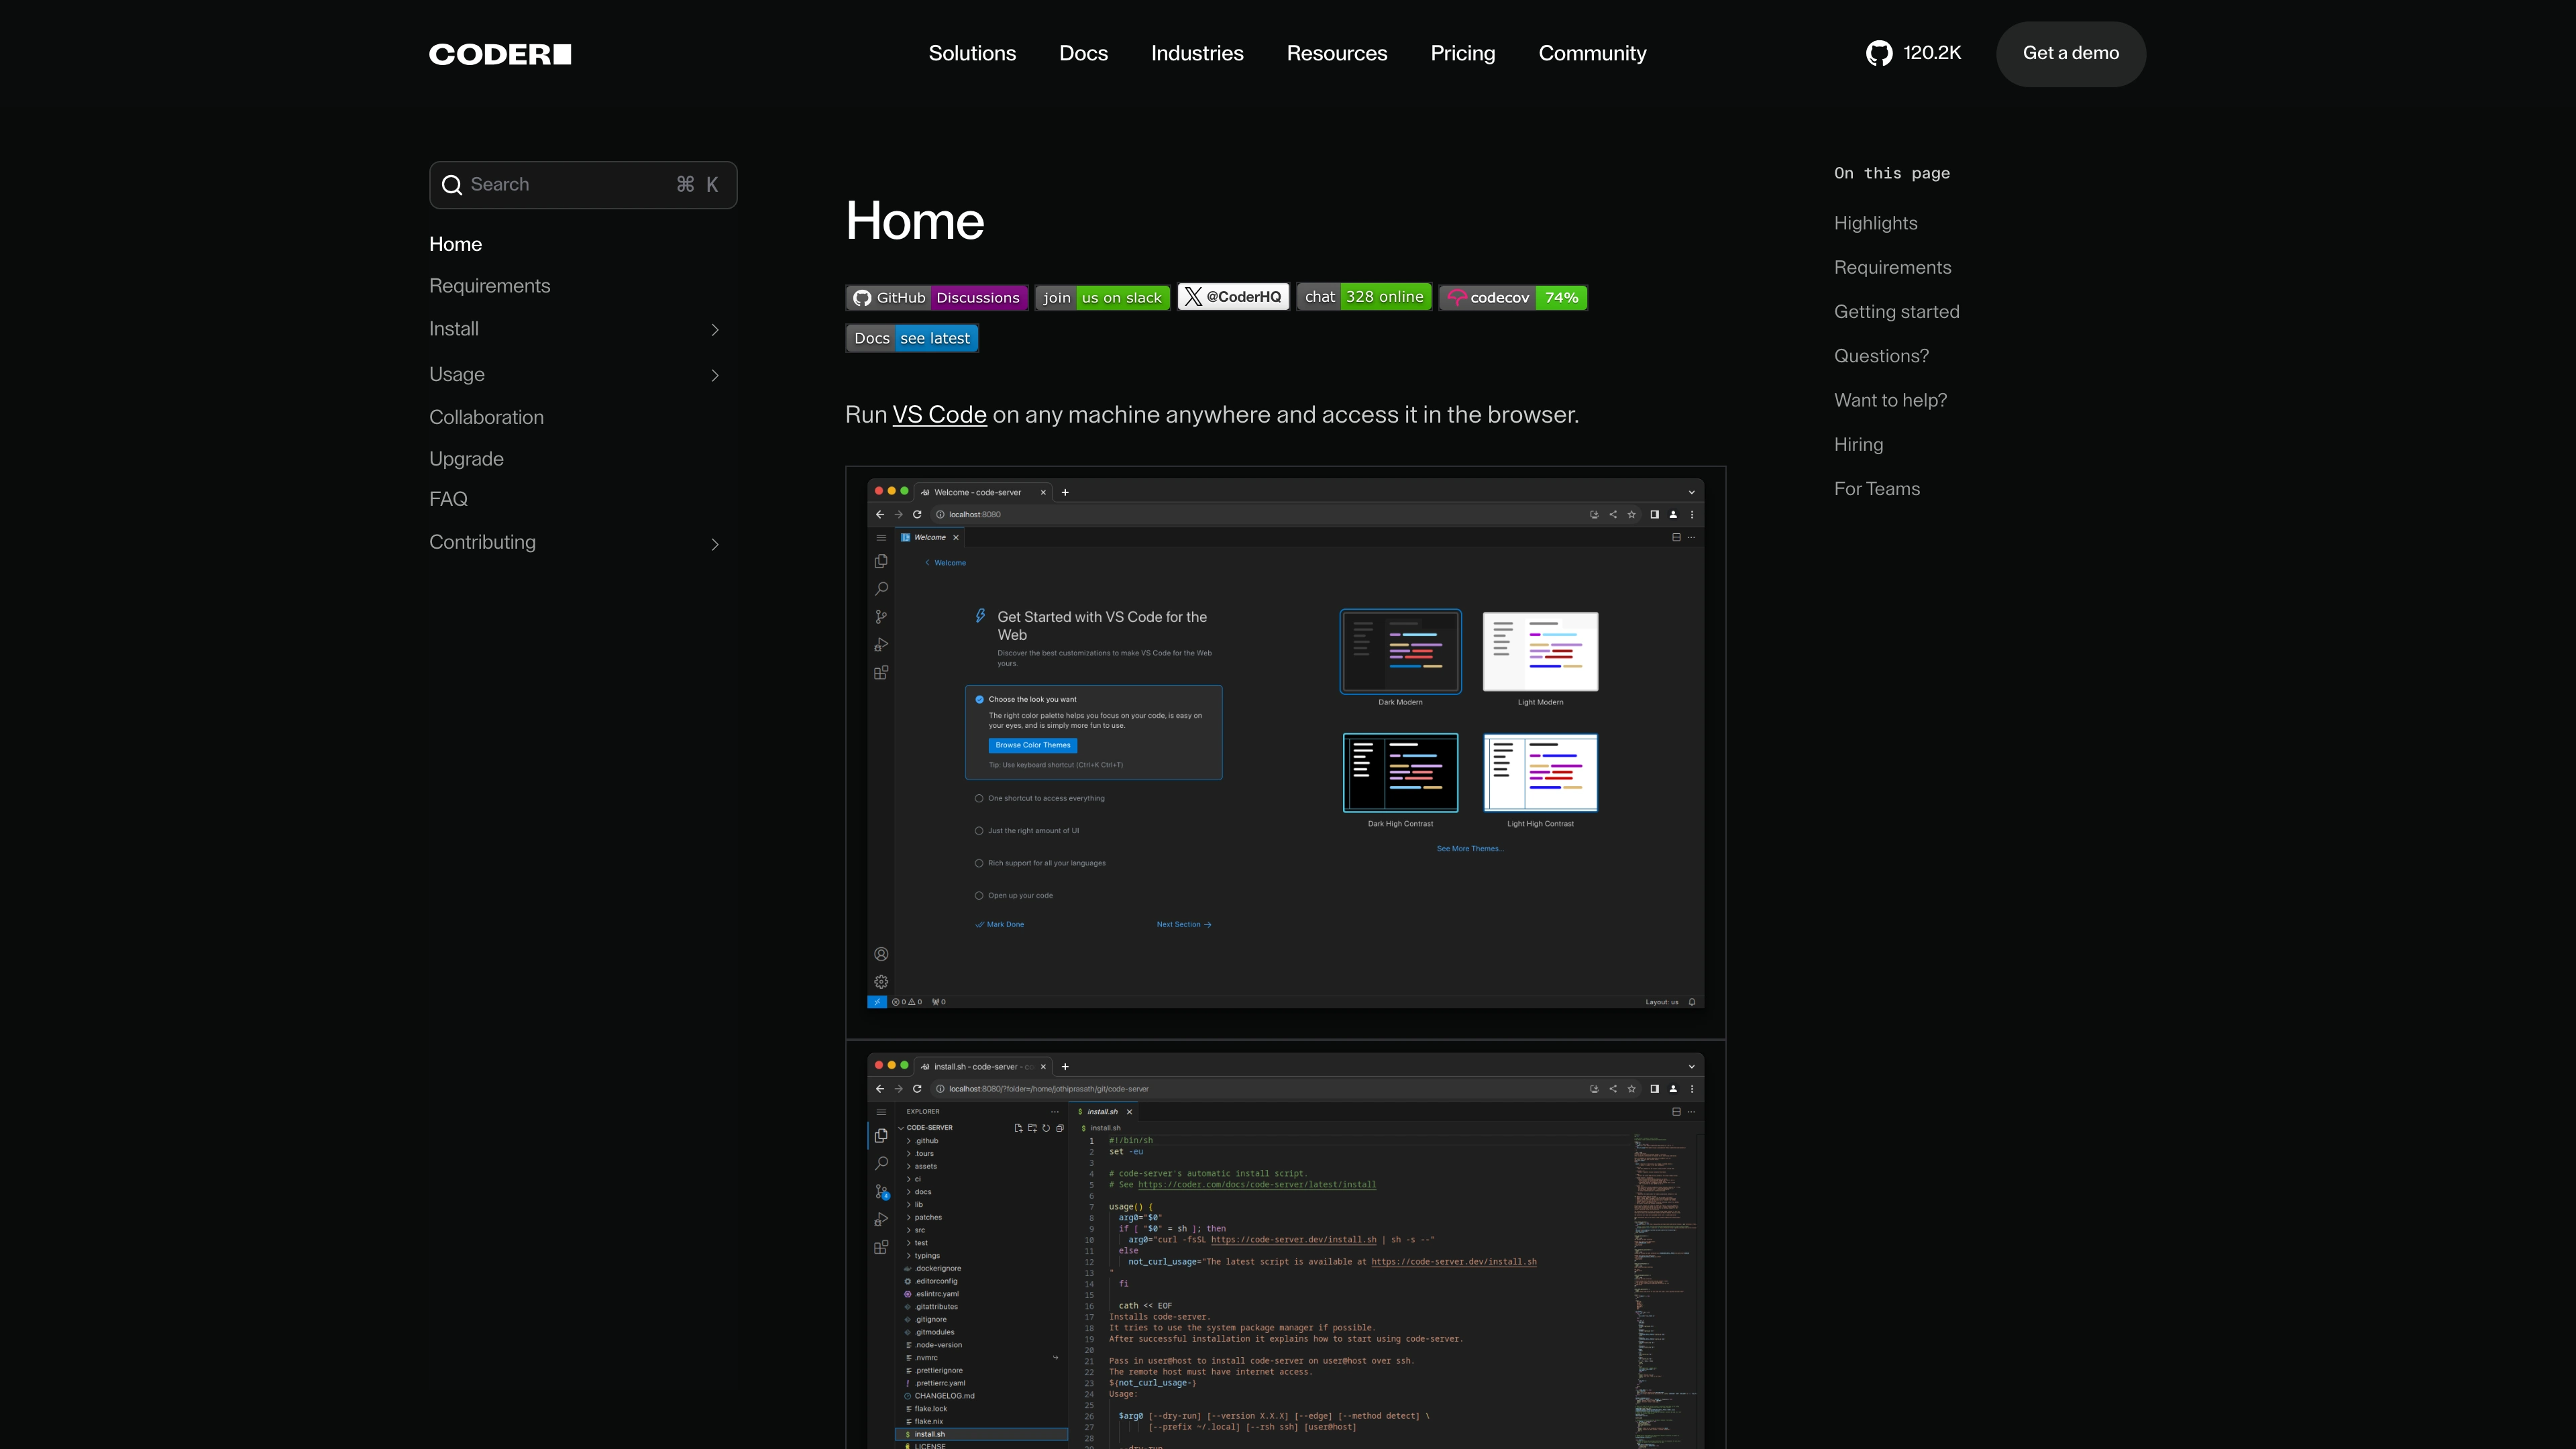Select the Dark High Contrast theme preview
Viewport: 2576px width, 1449px height.
[1400, 773]
